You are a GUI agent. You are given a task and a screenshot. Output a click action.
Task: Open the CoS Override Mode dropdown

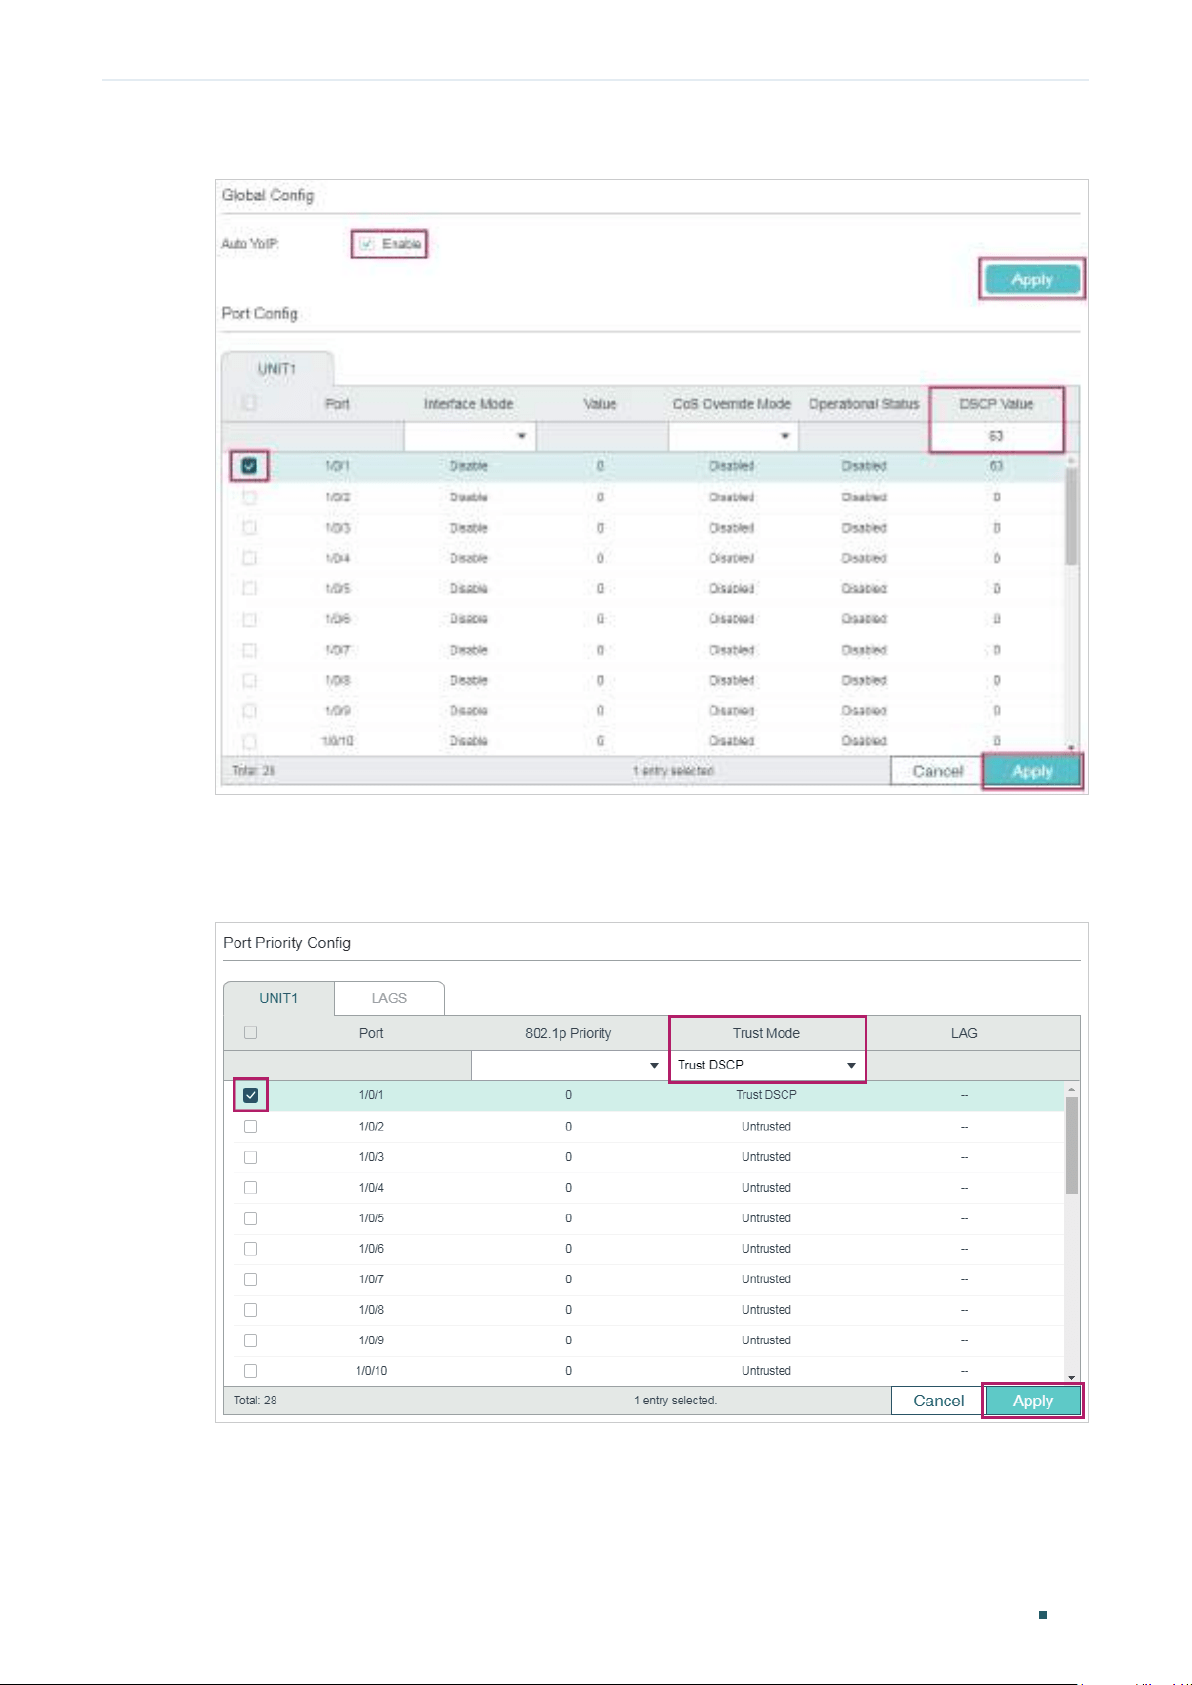pyautogui.click(x=733, y=436)
